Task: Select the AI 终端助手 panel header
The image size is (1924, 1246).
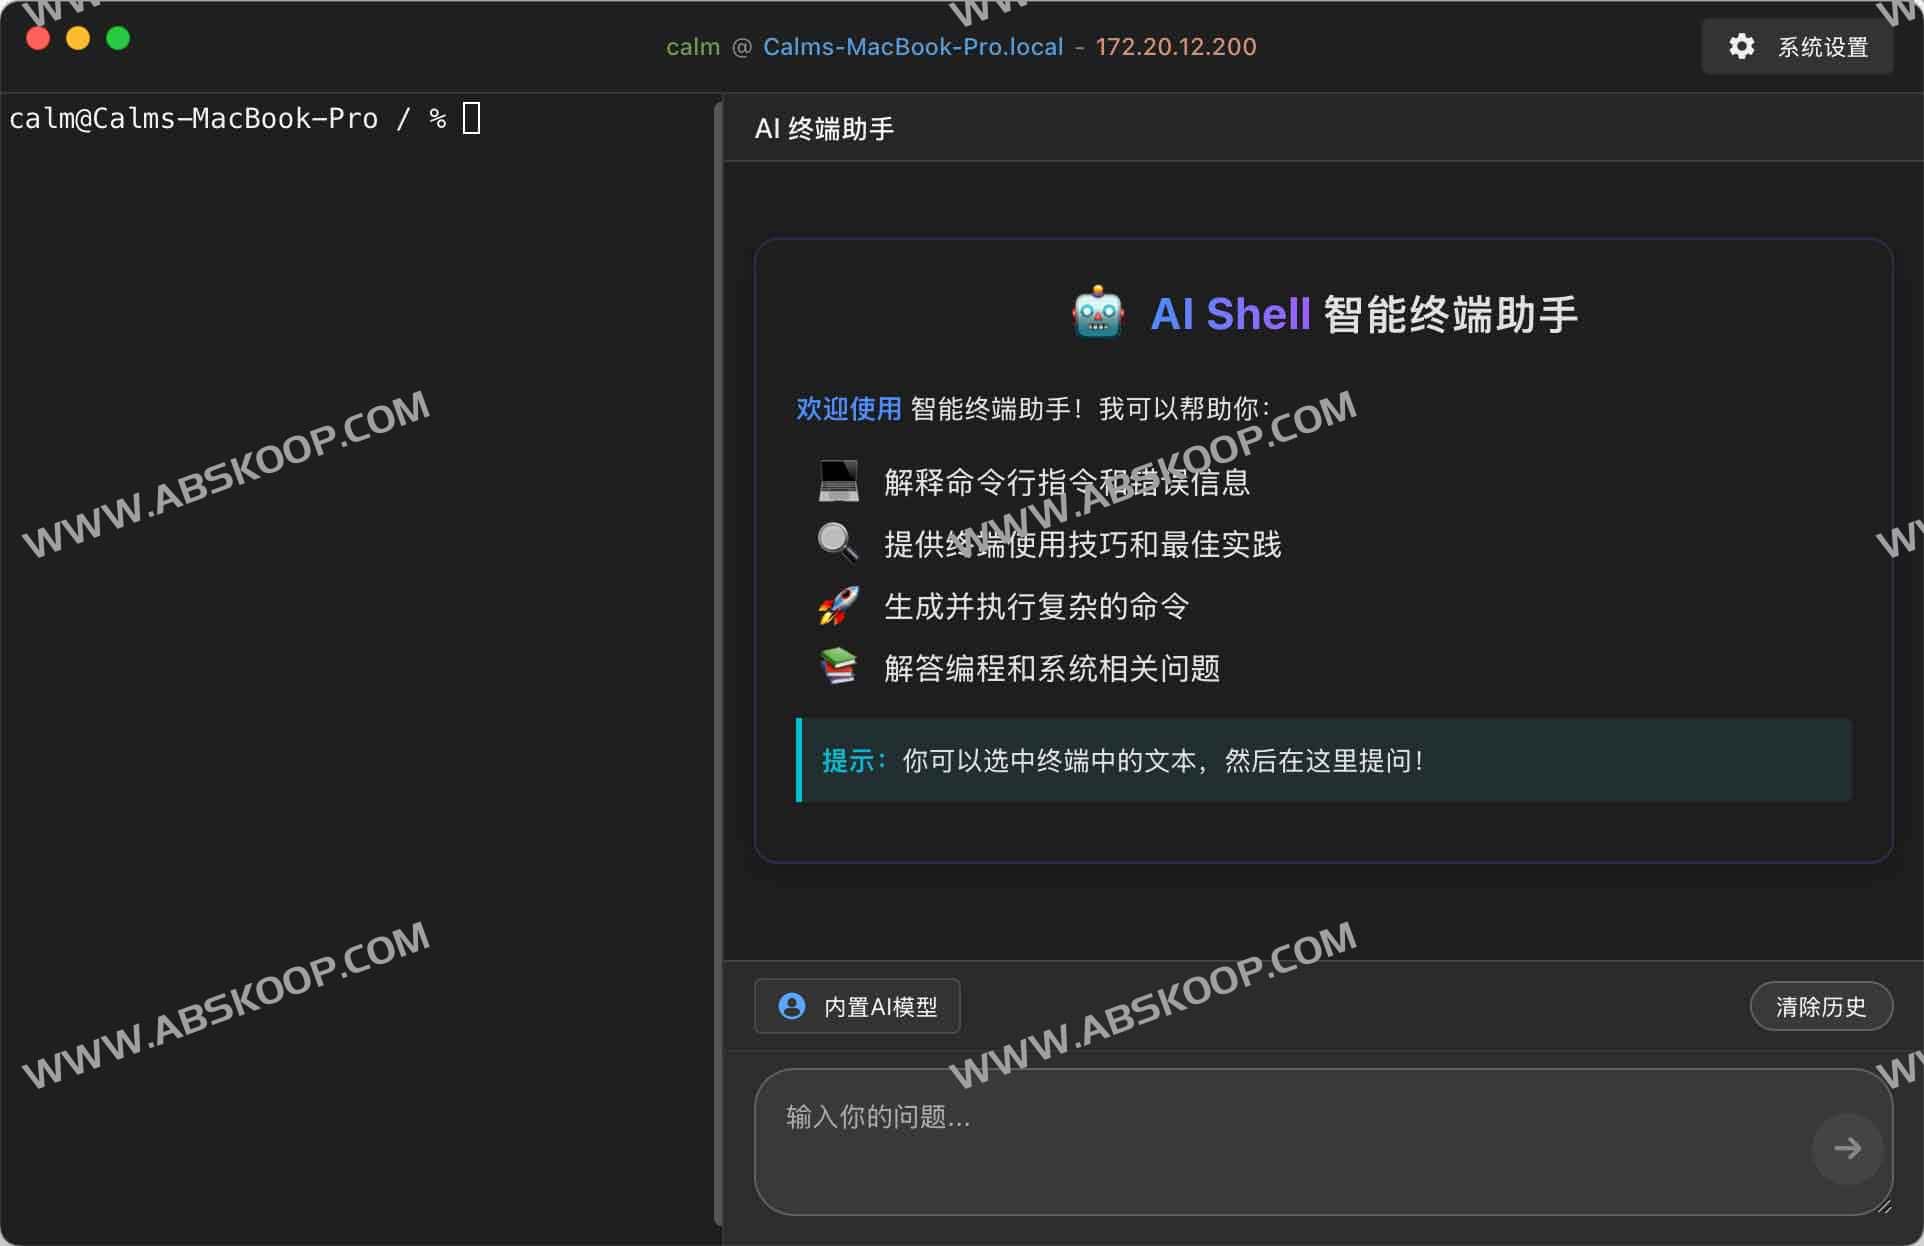Action: (x=824, y=128)
